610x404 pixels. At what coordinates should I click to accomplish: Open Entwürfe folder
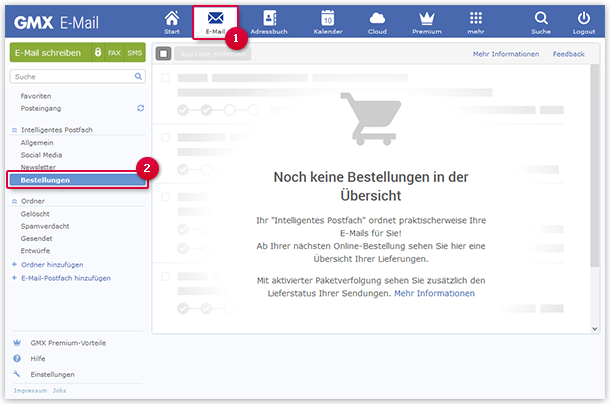coord(35,251)
